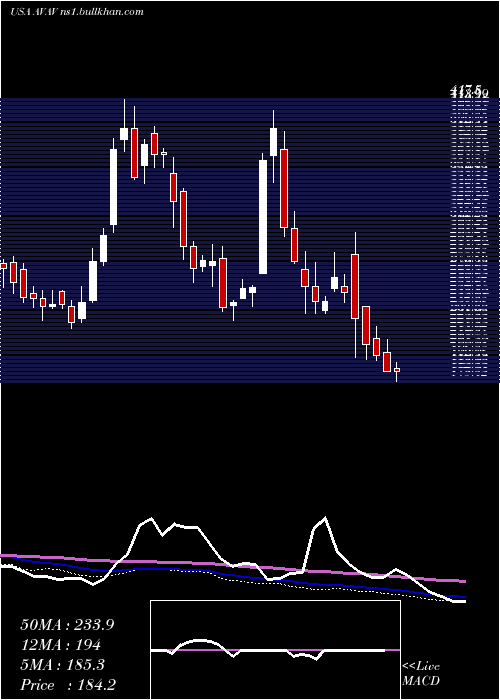Click the '5MA : 185.3' value
This screenshot has height=700, width=500.
tap(62, 665)
